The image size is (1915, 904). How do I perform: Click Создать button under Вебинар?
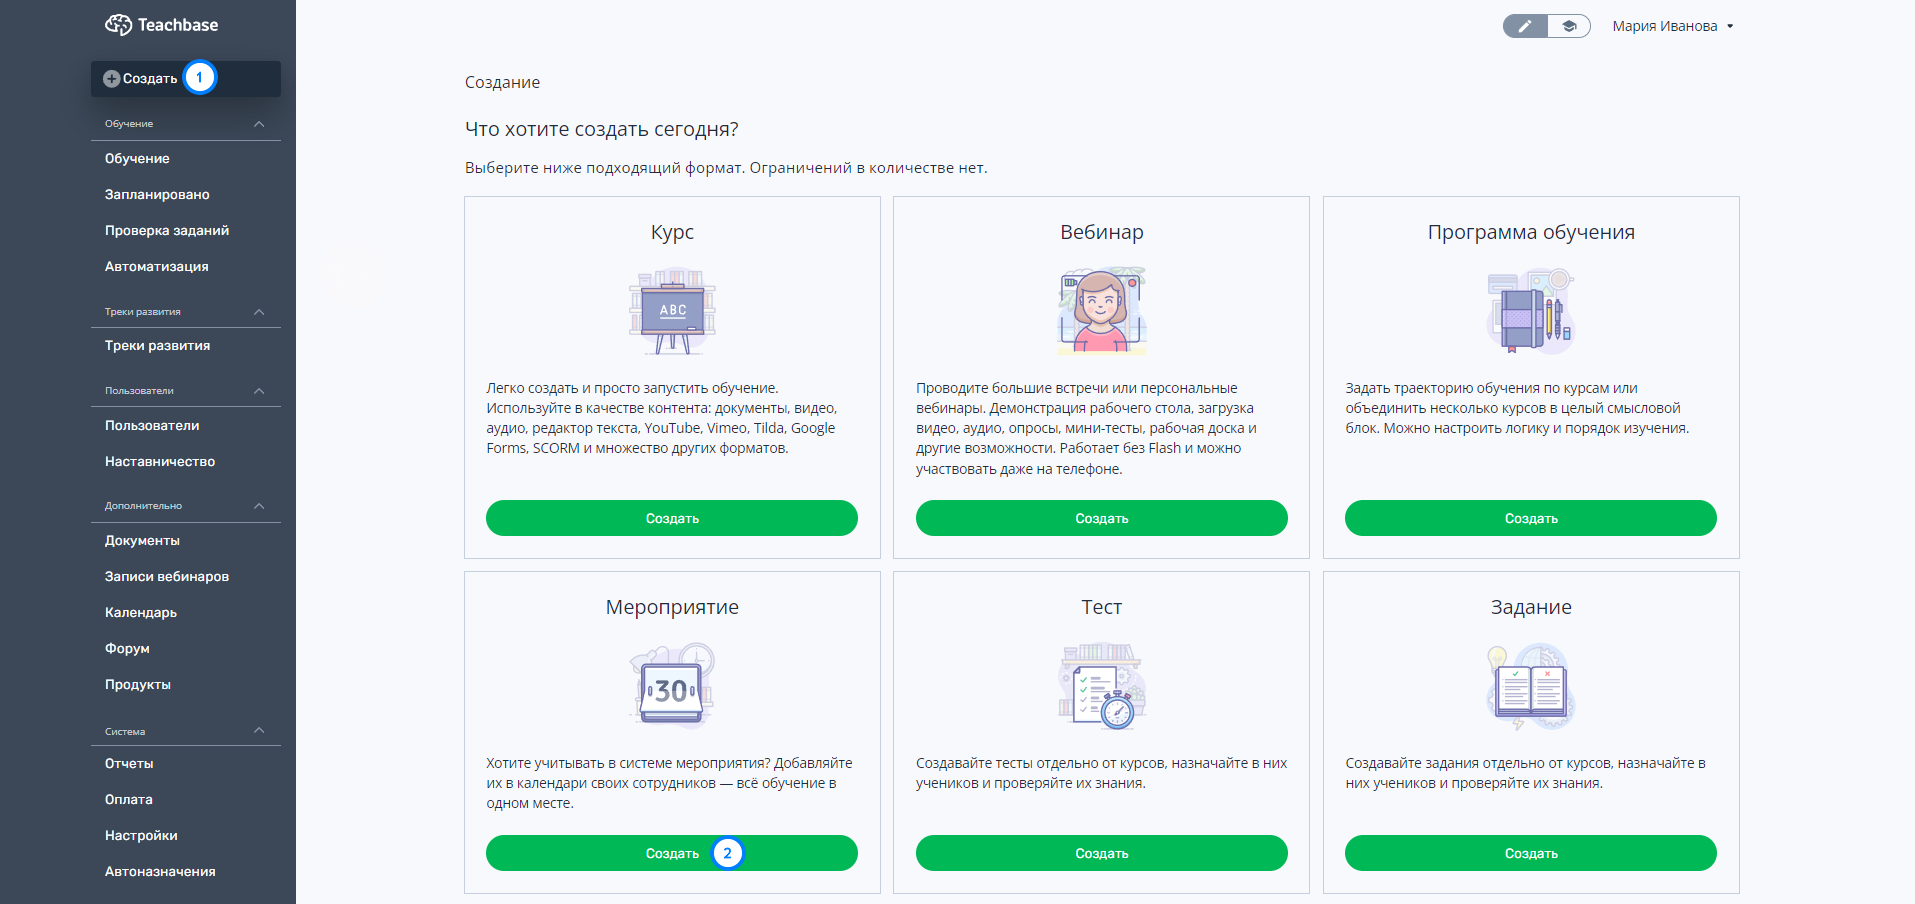[x=1102, y=518]
